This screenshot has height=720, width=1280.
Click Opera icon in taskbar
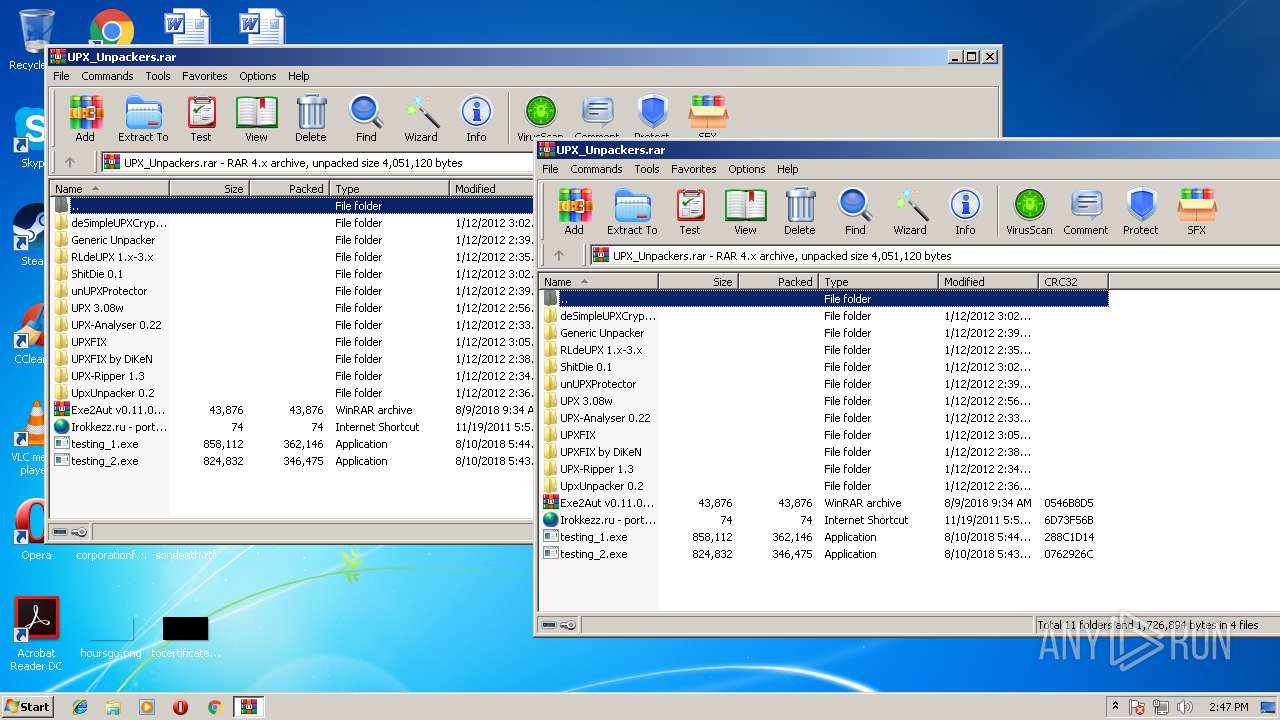pos(180,707)
